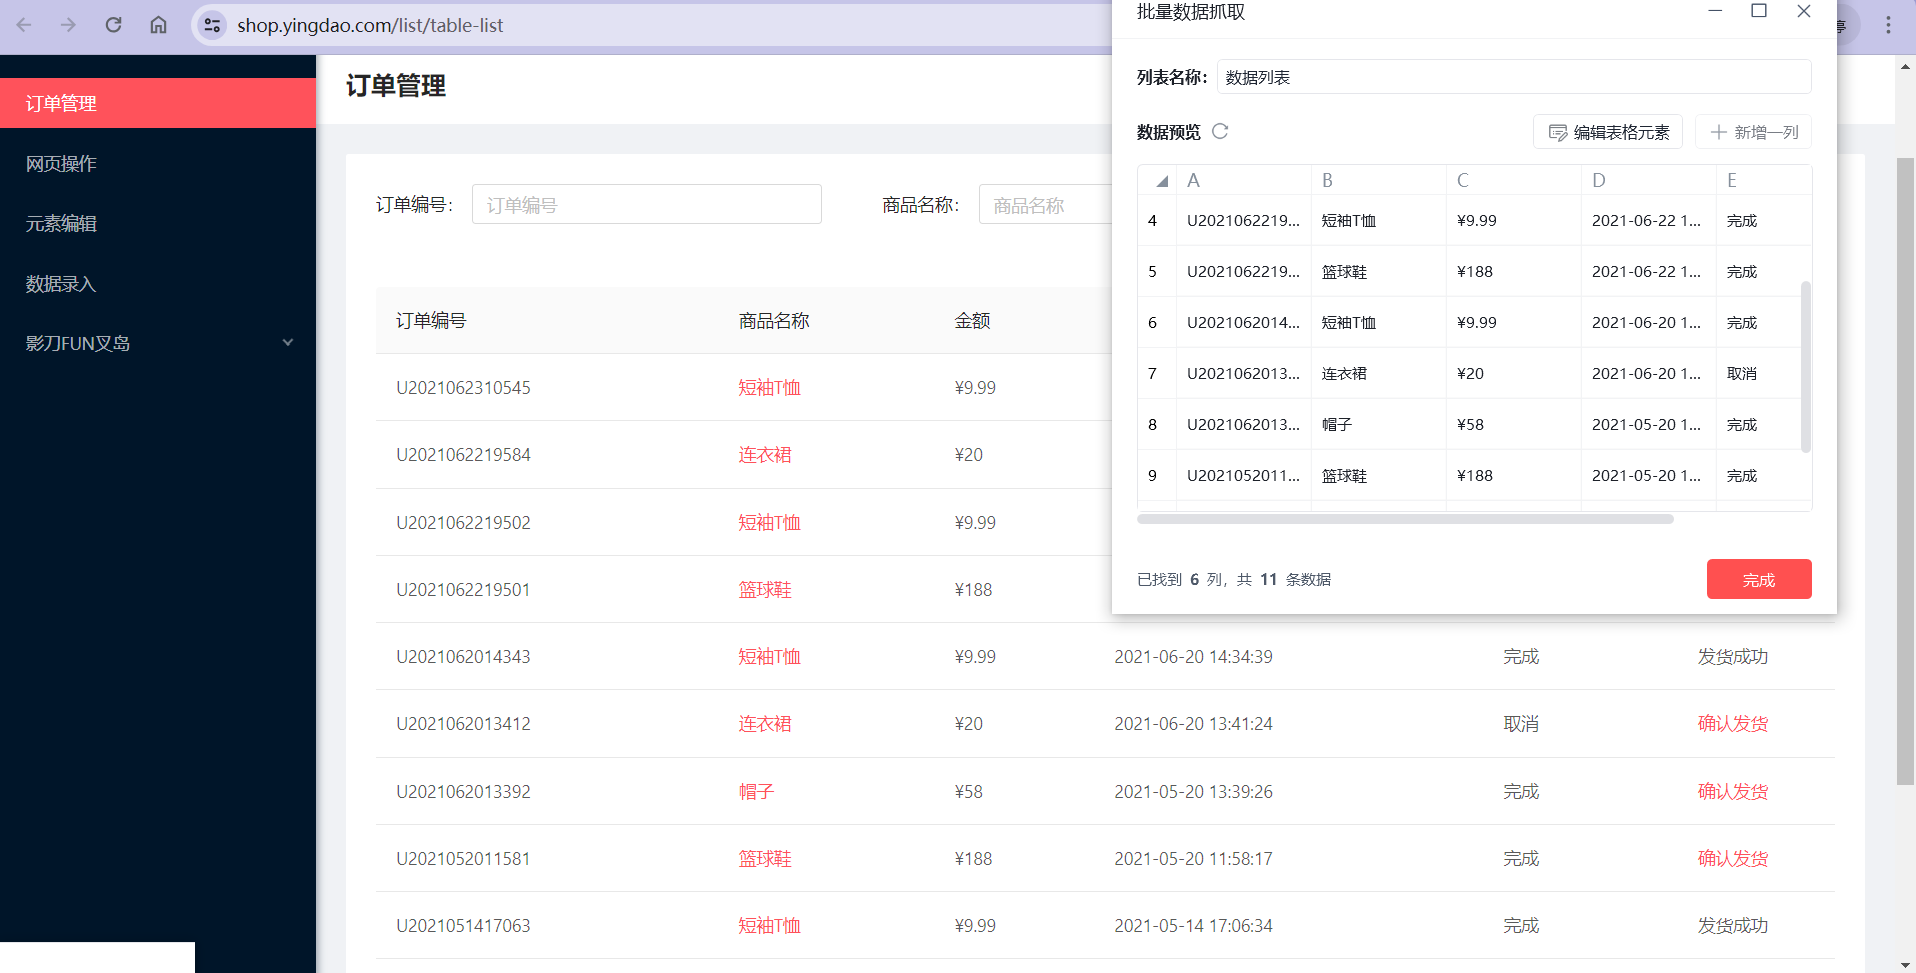
Task: Click 编辑表格元素 button
Action: coord(1608,132)
